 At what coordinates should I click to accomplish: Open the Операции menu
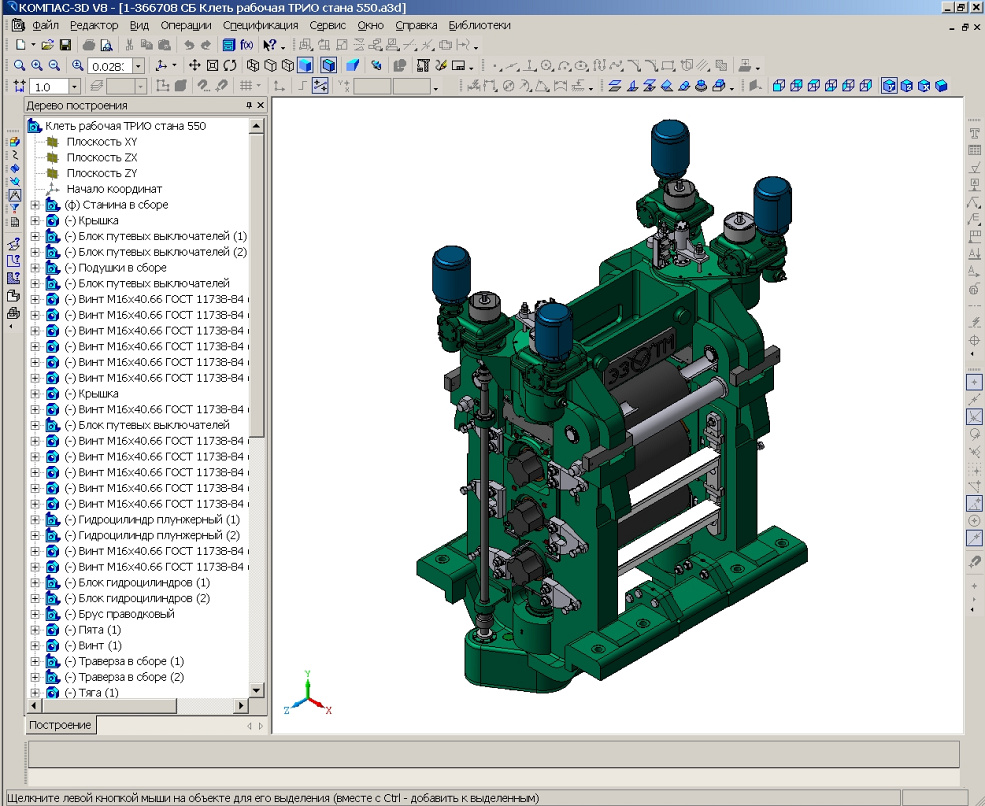click(185, 25)
